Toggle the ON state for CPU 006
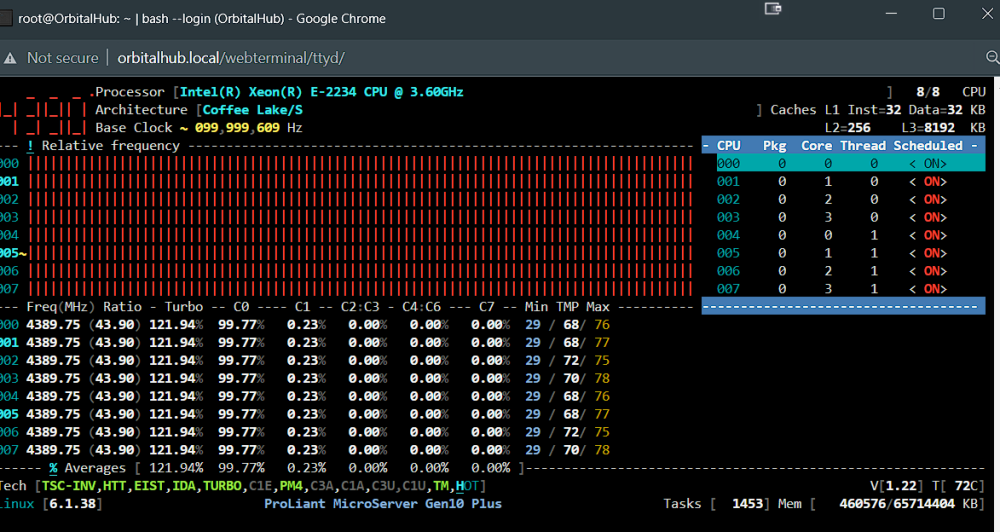 [x=932, y=271]
